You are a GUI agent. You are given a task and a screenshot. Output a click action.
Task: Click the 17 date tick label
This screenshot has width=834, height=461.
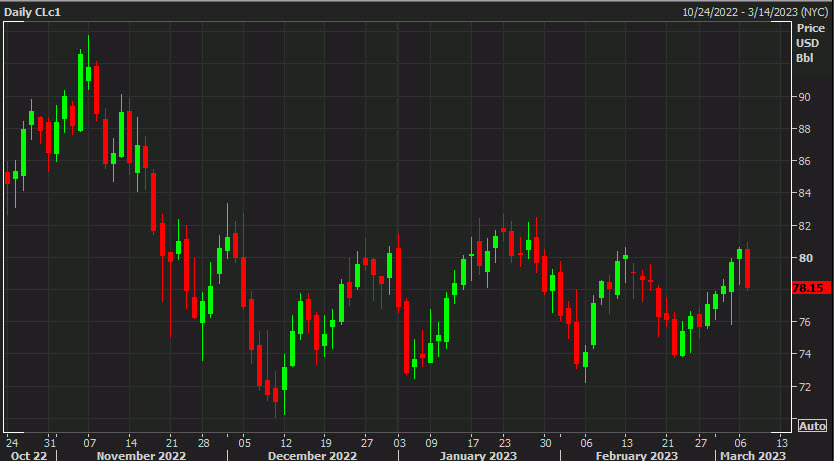coord(473,443)
